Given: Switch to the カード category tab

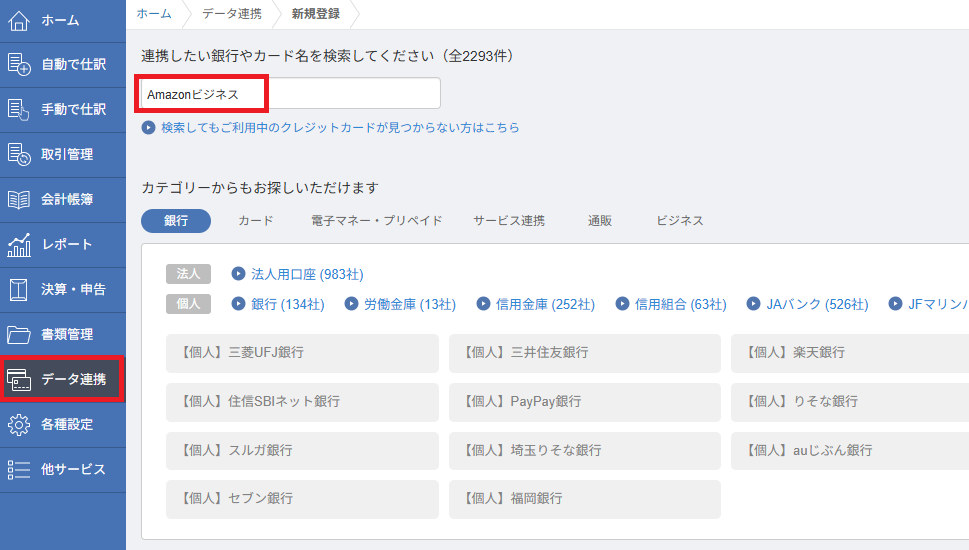Looking at the screenshot, I should (x=255, y=221).
